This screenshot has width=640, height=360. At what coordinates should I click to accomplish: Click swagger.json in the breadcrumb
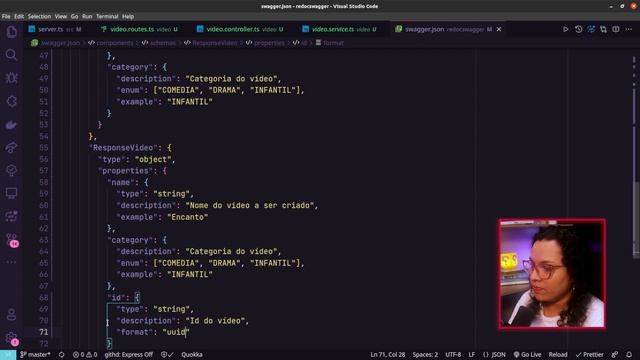pyautogui.click(x=60, y=43)
